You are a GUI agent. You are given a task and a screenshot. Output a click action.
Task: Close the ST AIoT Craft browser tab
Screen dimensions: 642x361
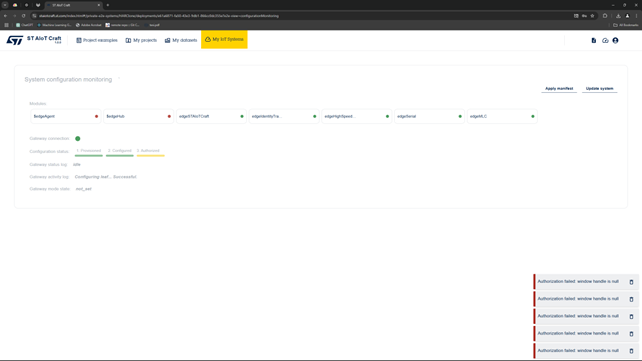[99, 5]
